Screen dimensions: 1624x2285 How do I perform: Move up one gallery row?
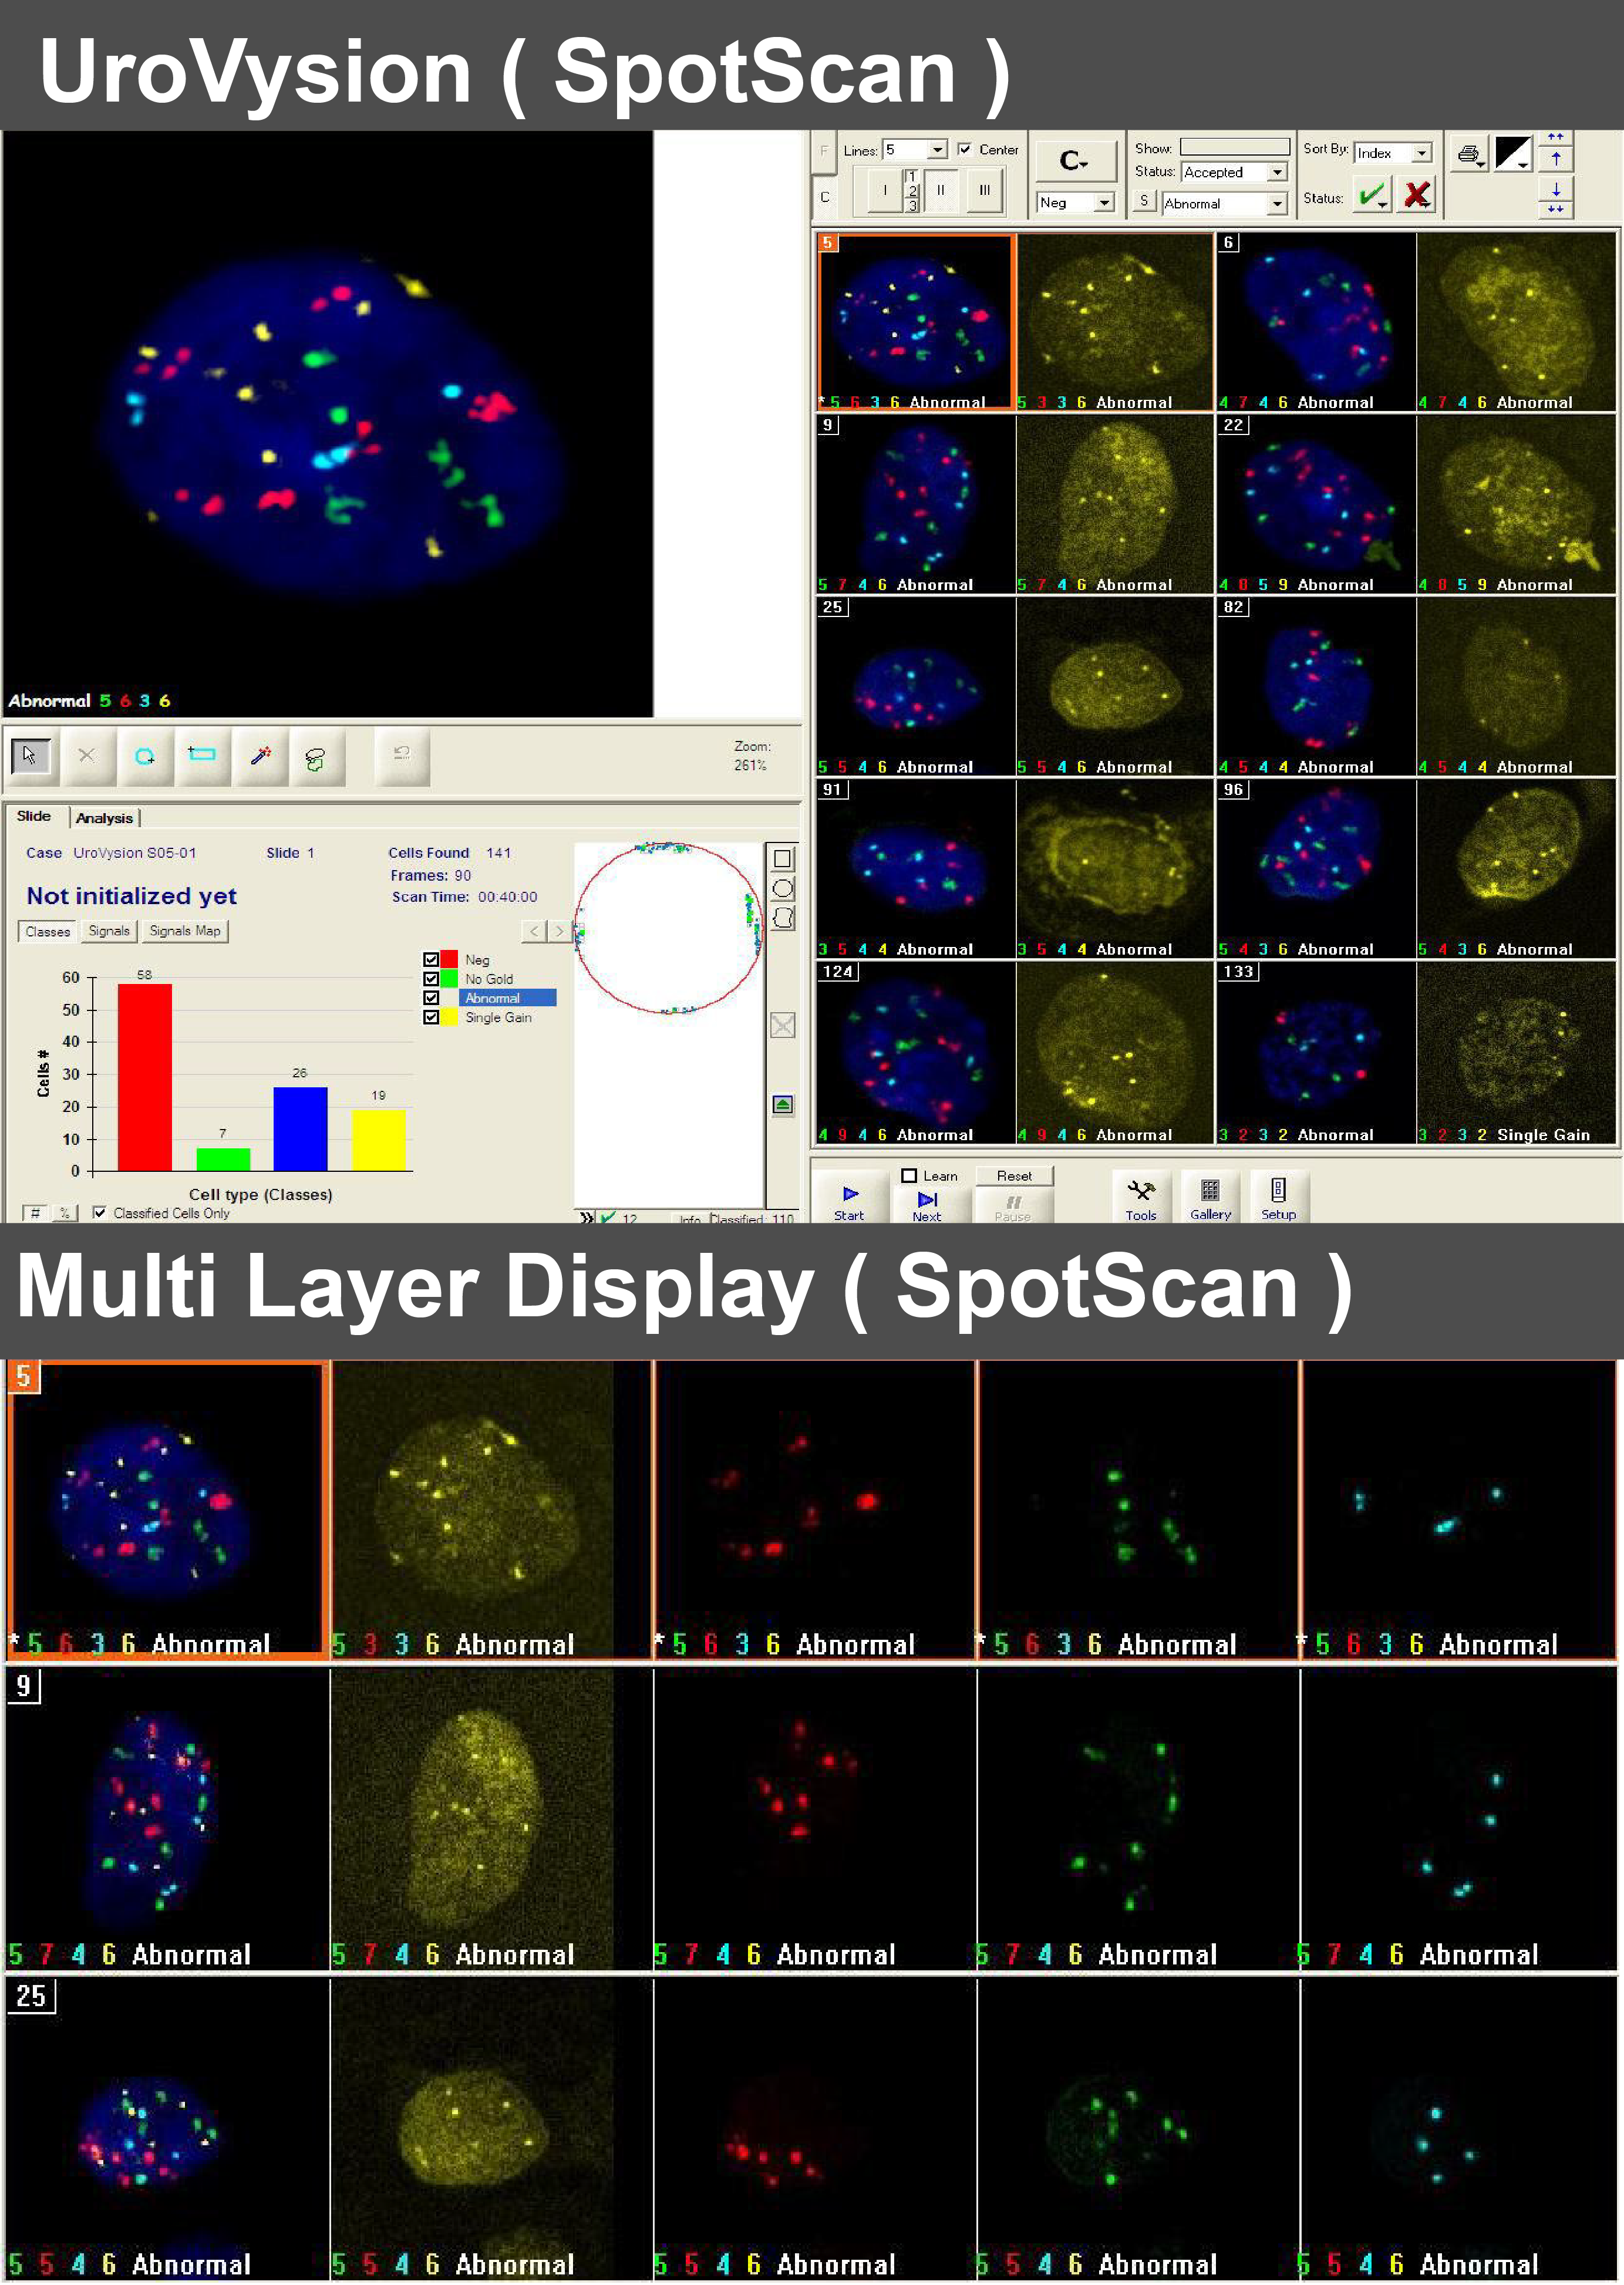(x=1556, y=159)
